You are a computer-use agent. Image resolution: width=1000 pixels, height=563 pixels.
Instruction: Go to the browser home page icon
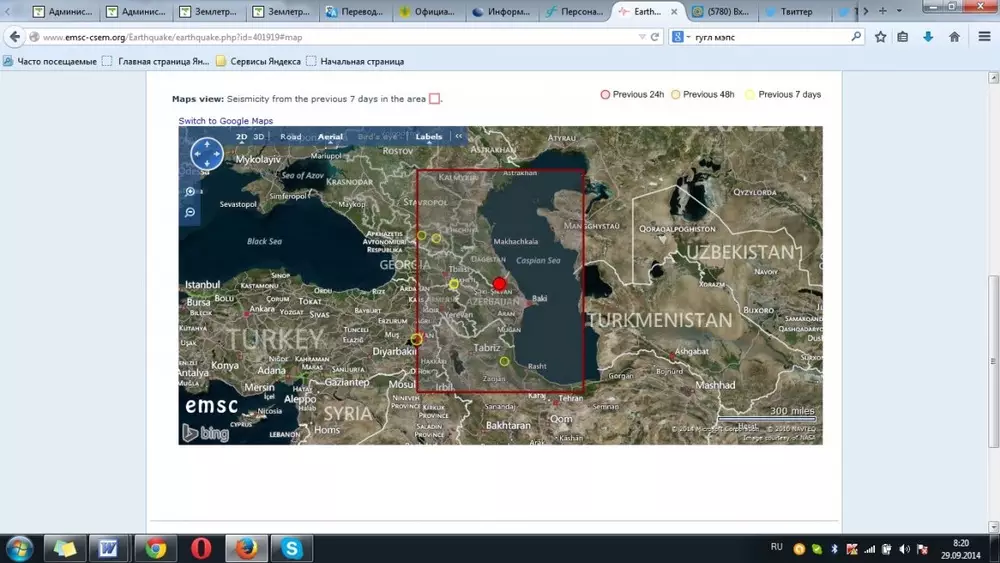[x=954, y=37]
